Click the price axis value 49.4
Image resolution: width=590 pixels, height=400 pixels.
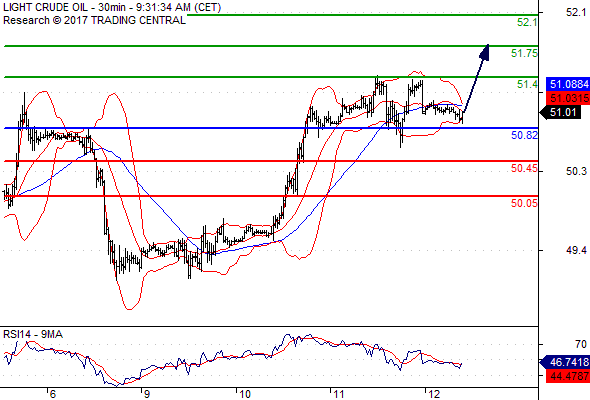click(576, 250)
